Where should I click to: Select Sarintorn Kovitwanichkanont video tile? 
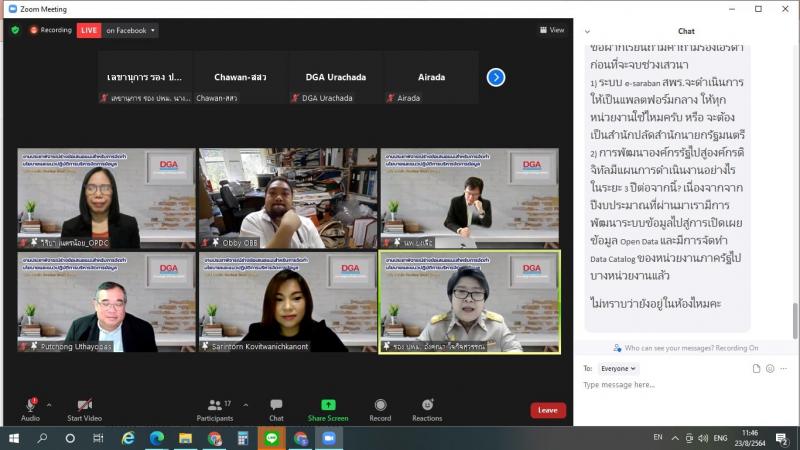288,302
